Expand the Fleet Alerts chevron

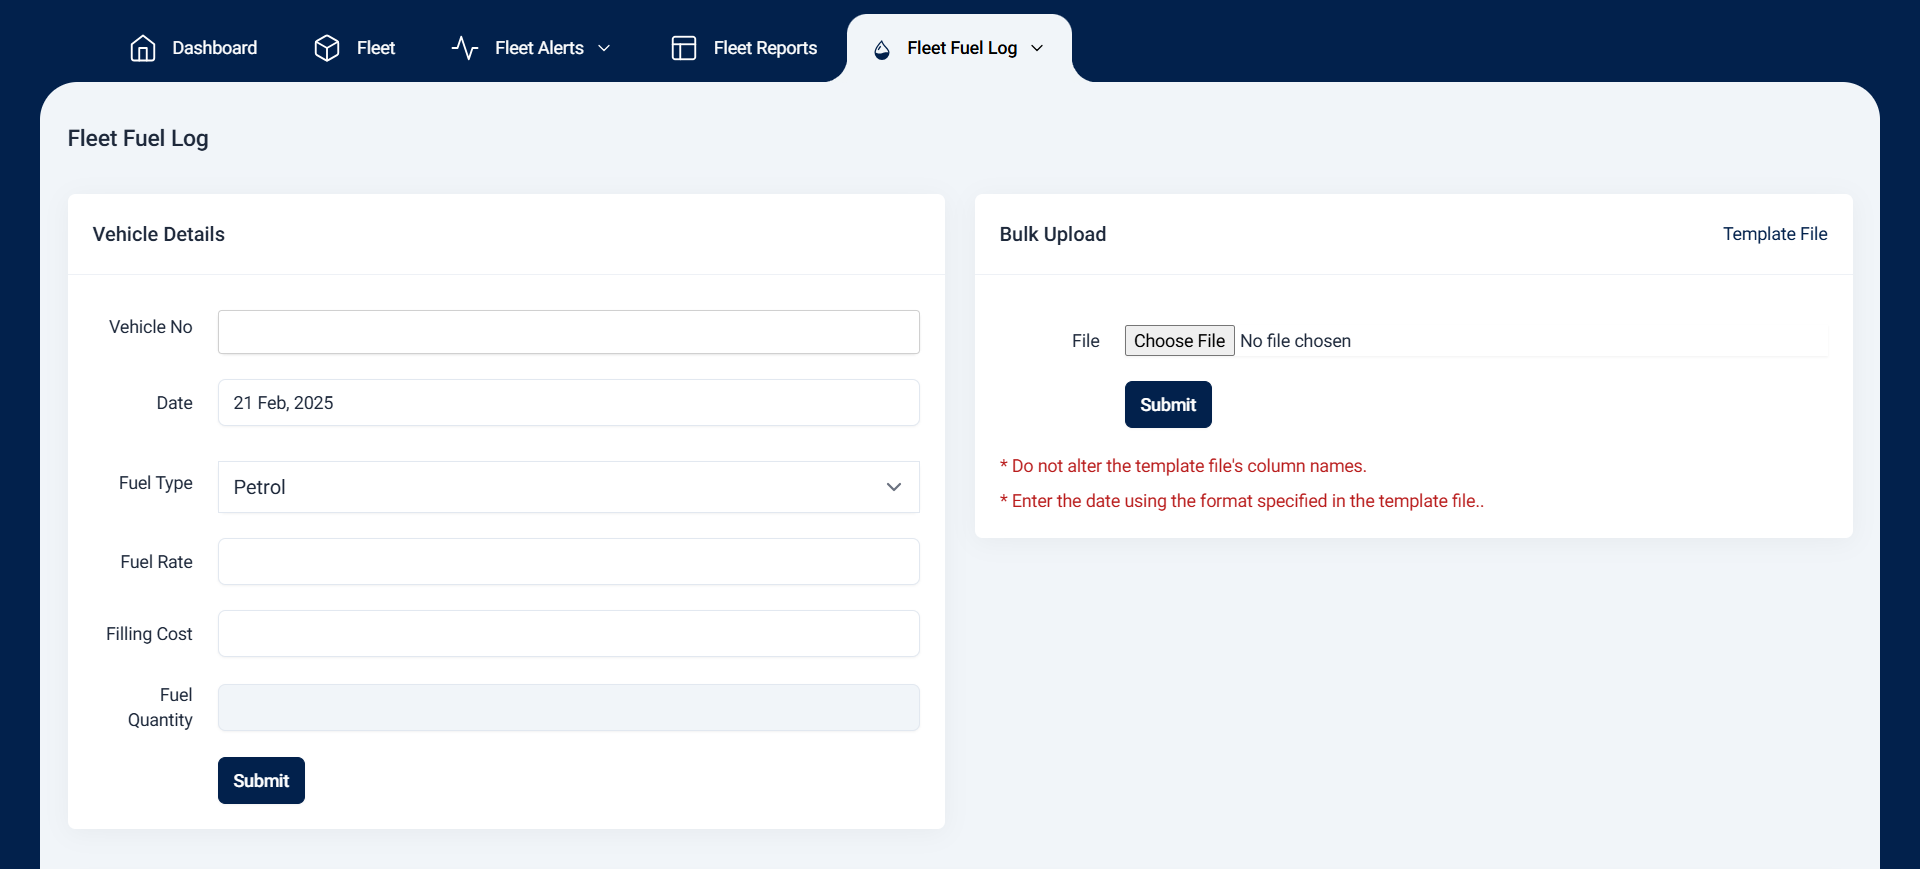tap(604, 48)
